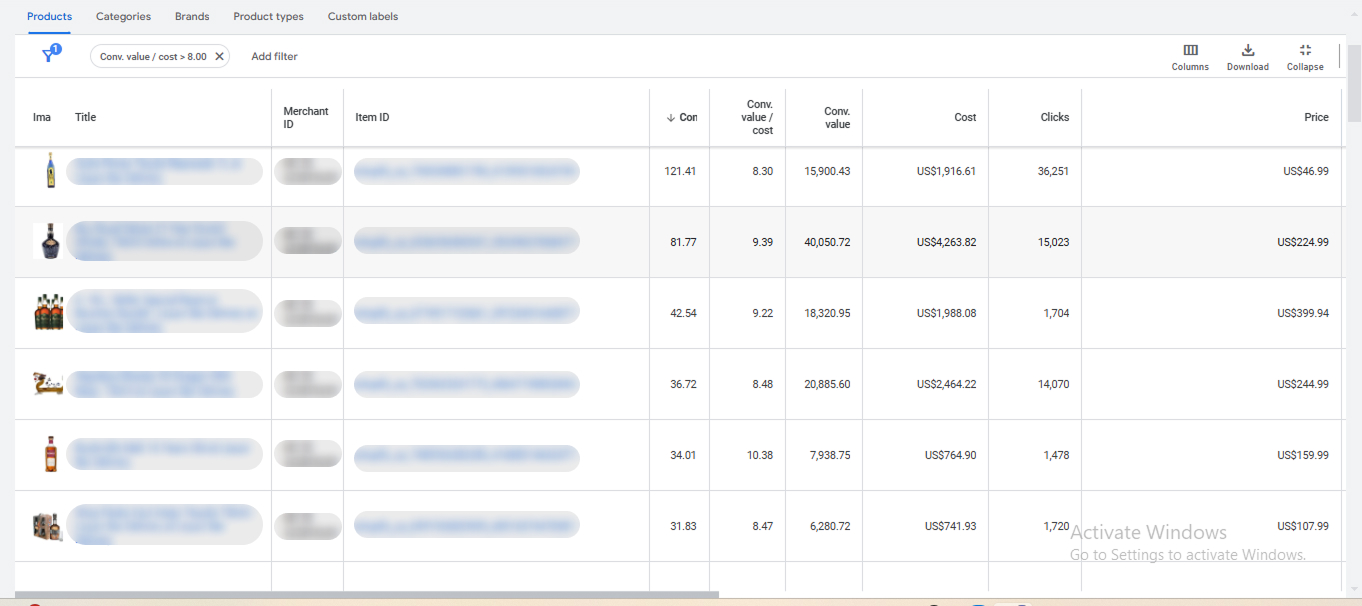The width and height of the screenshot is (1362, 606).
Task: Collapse the expanded table view
Action: coord(1304,57)
